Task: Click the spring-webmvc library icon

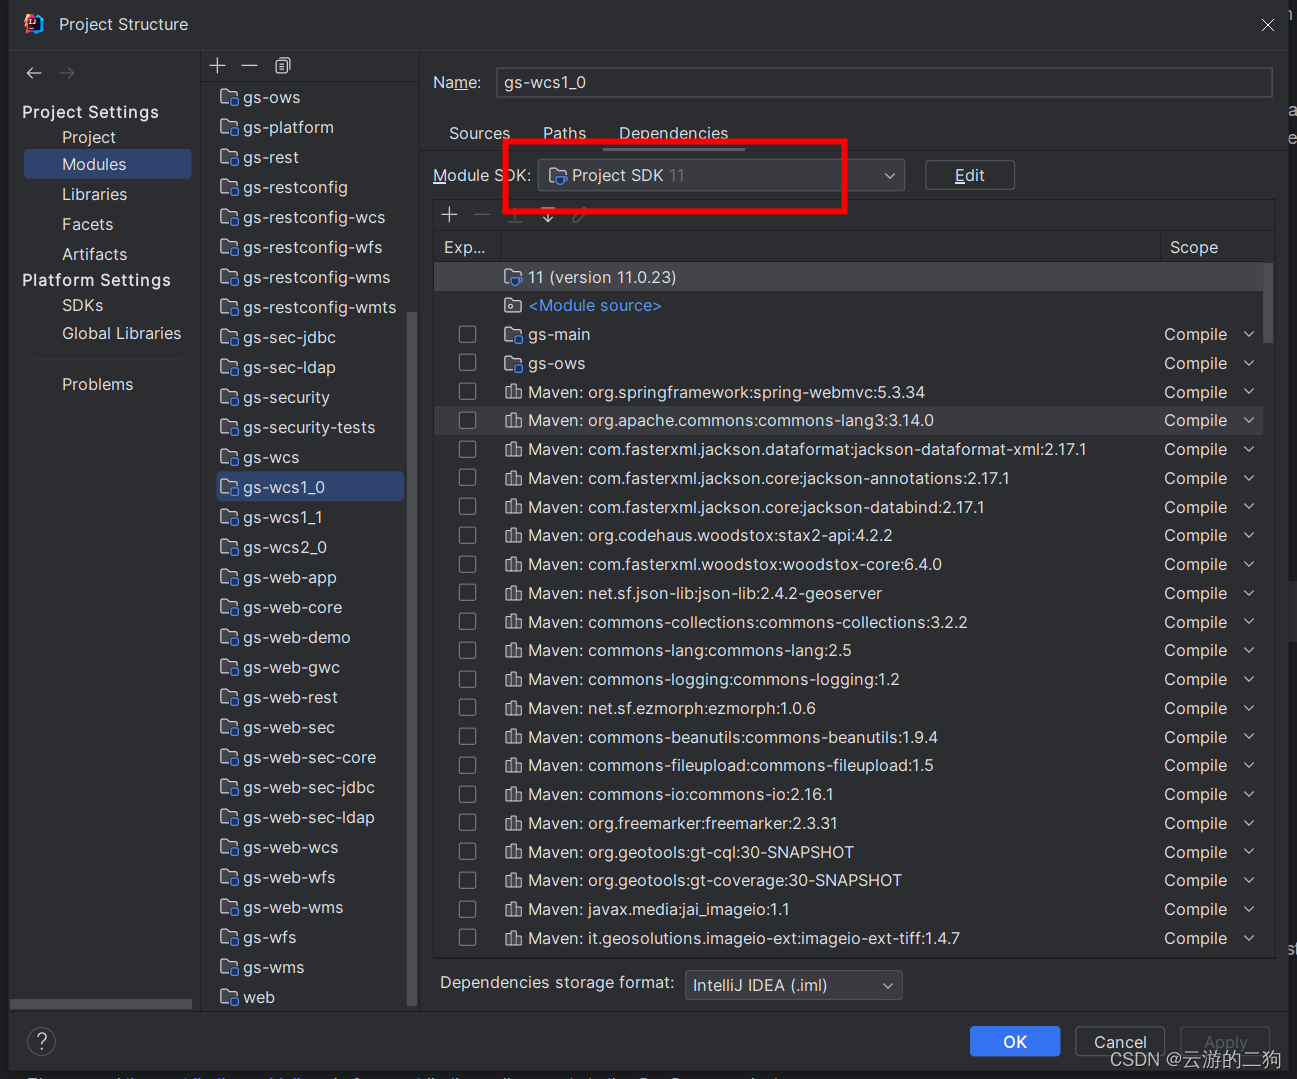Action: click(514, 392)
